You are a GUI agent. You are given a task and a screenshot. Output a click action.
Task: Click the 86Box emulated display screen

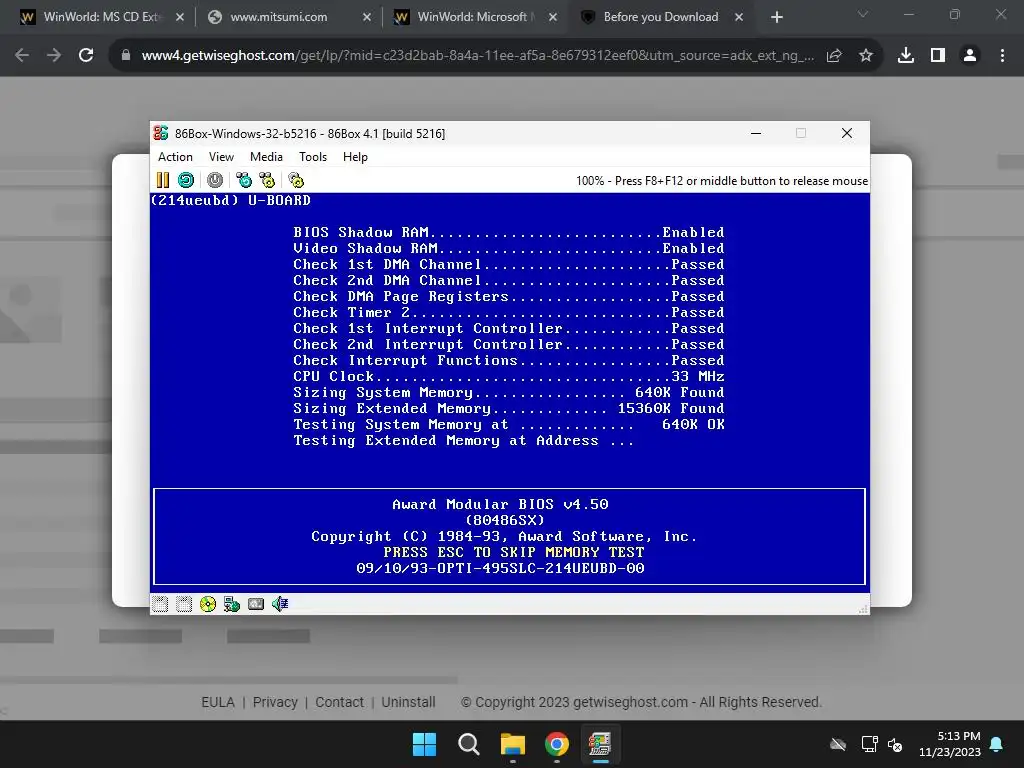[509, 392]
